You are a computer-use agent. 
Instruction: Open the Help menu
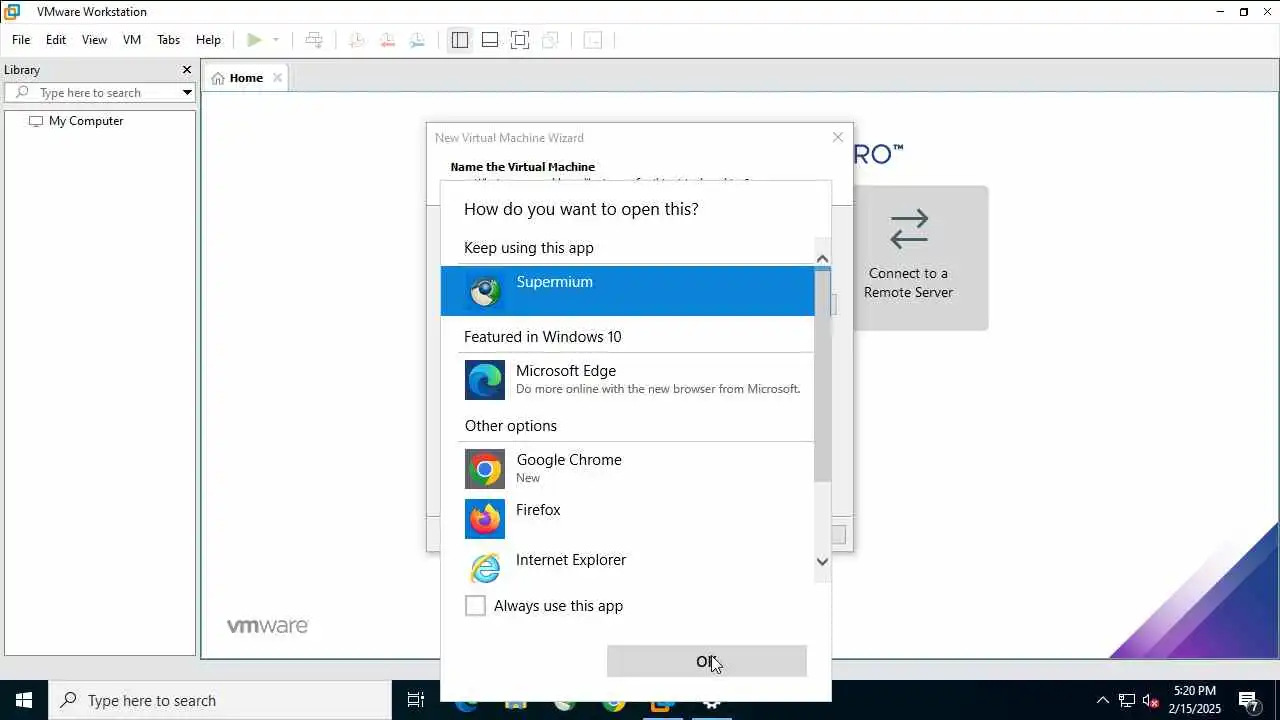208,40
